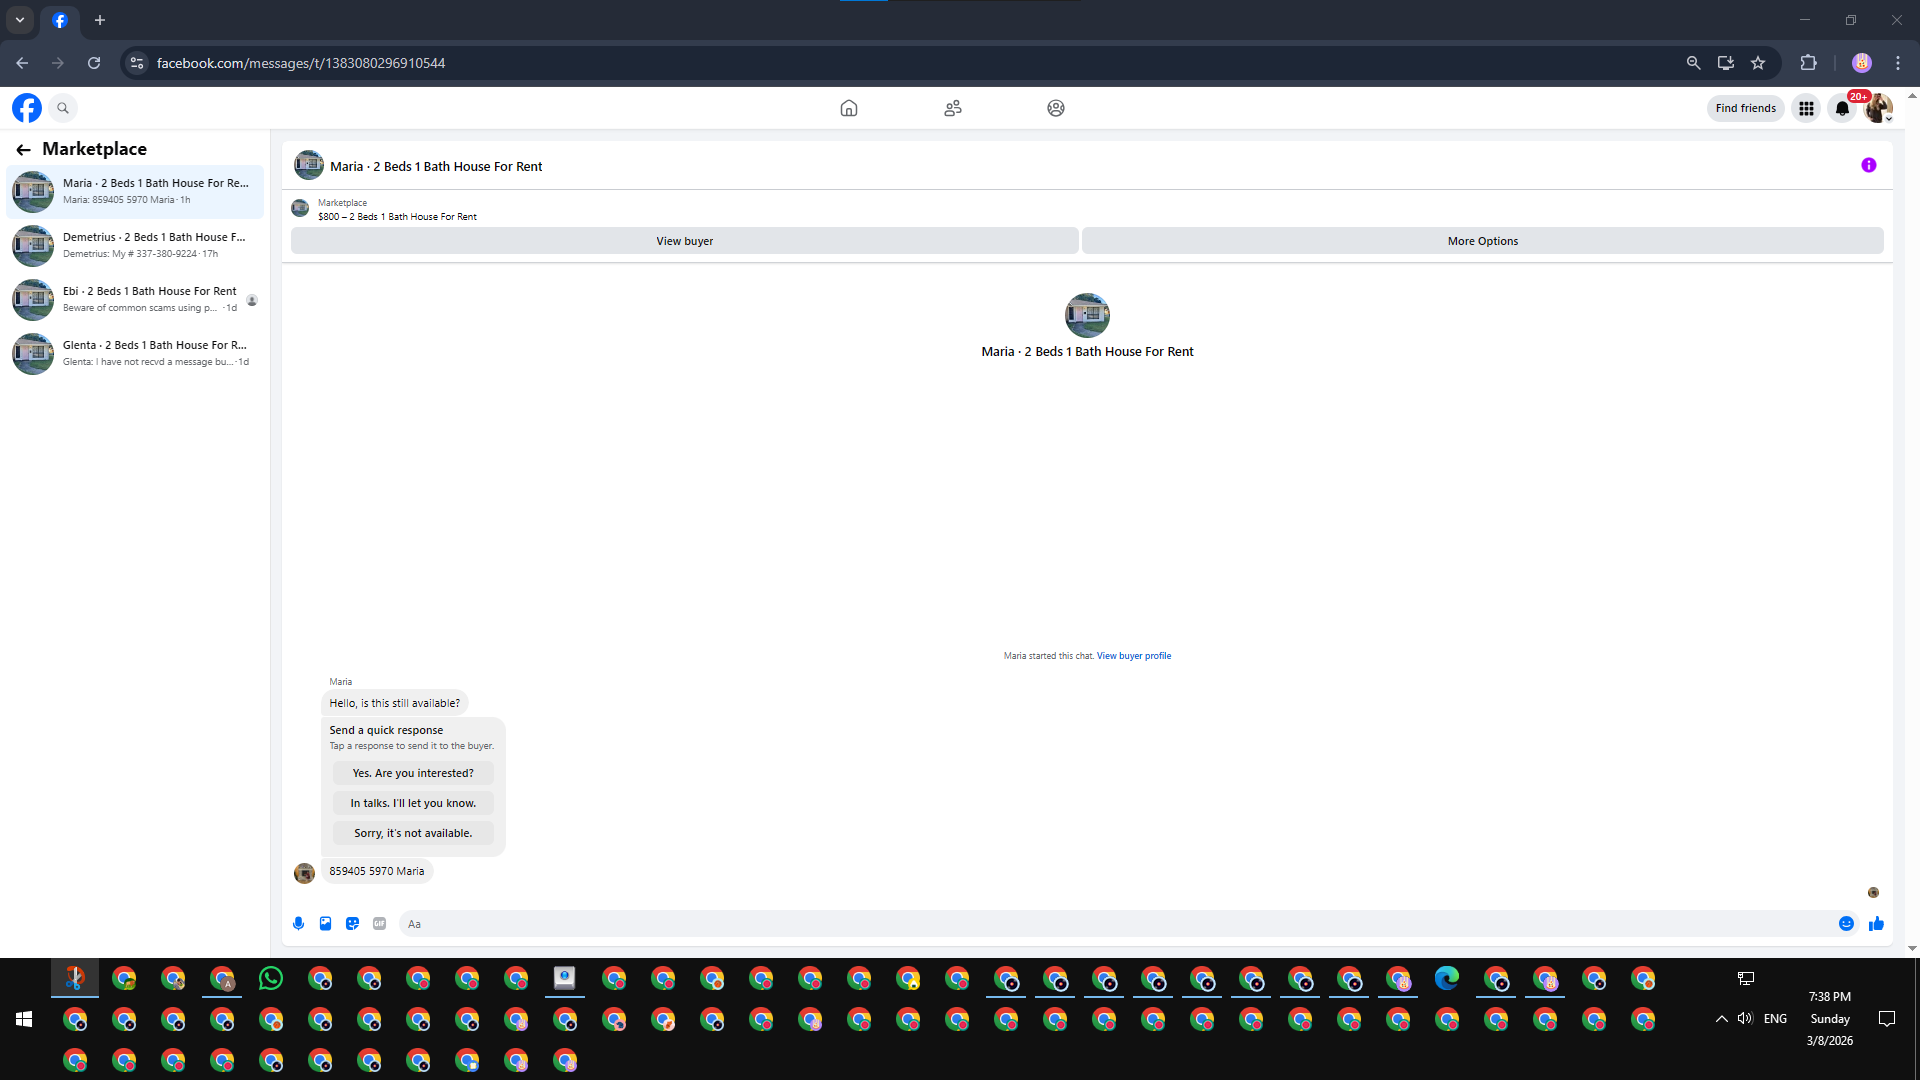This screenshot has width=1920, height=1080.
Task: Attach a file using the photo icon
Action: 325,924
